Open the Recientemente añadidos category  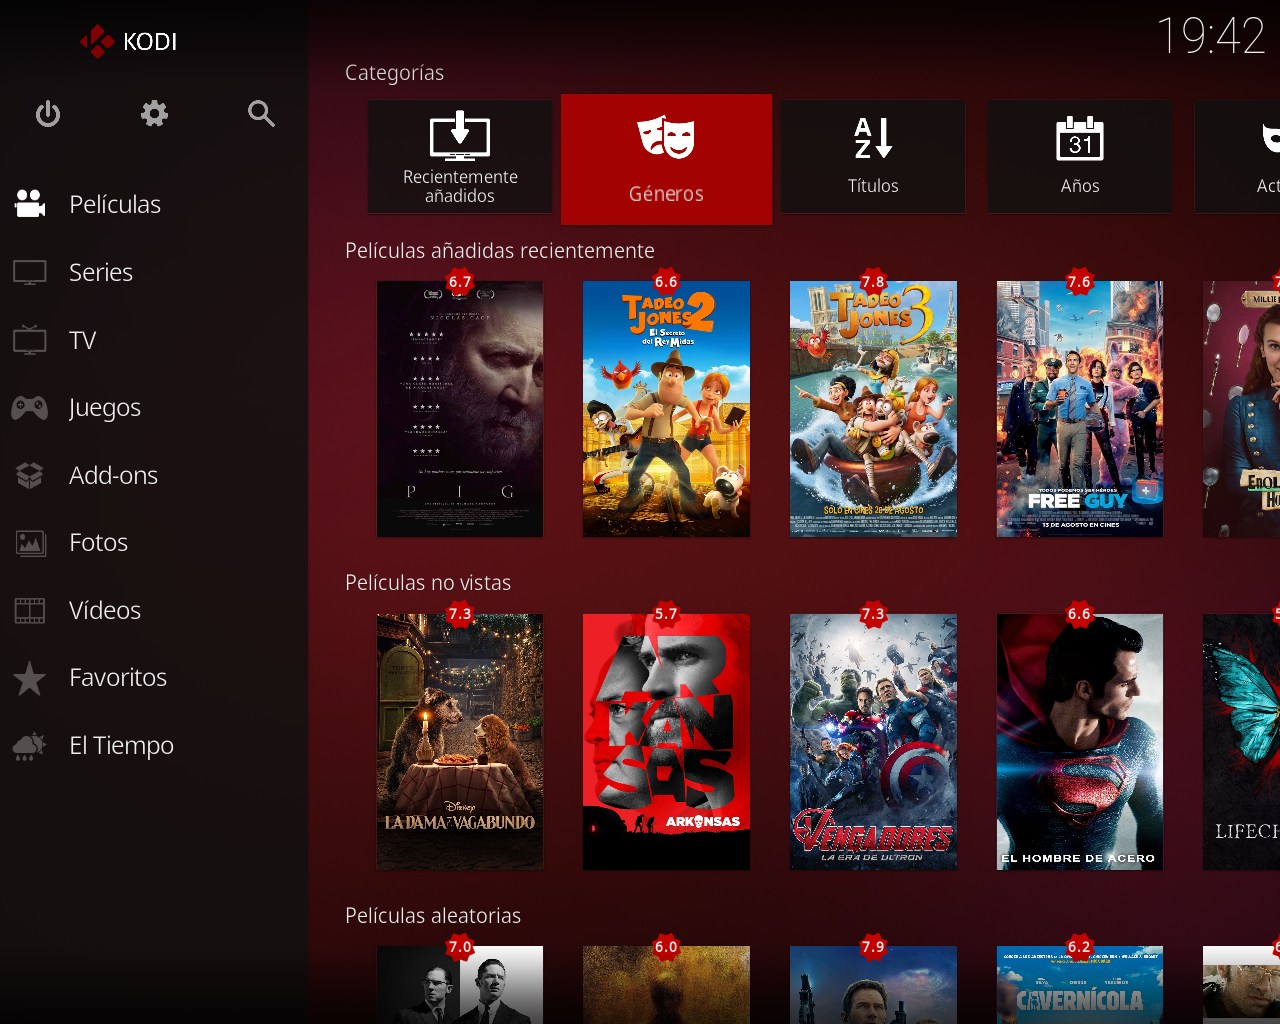coord(460,157)
